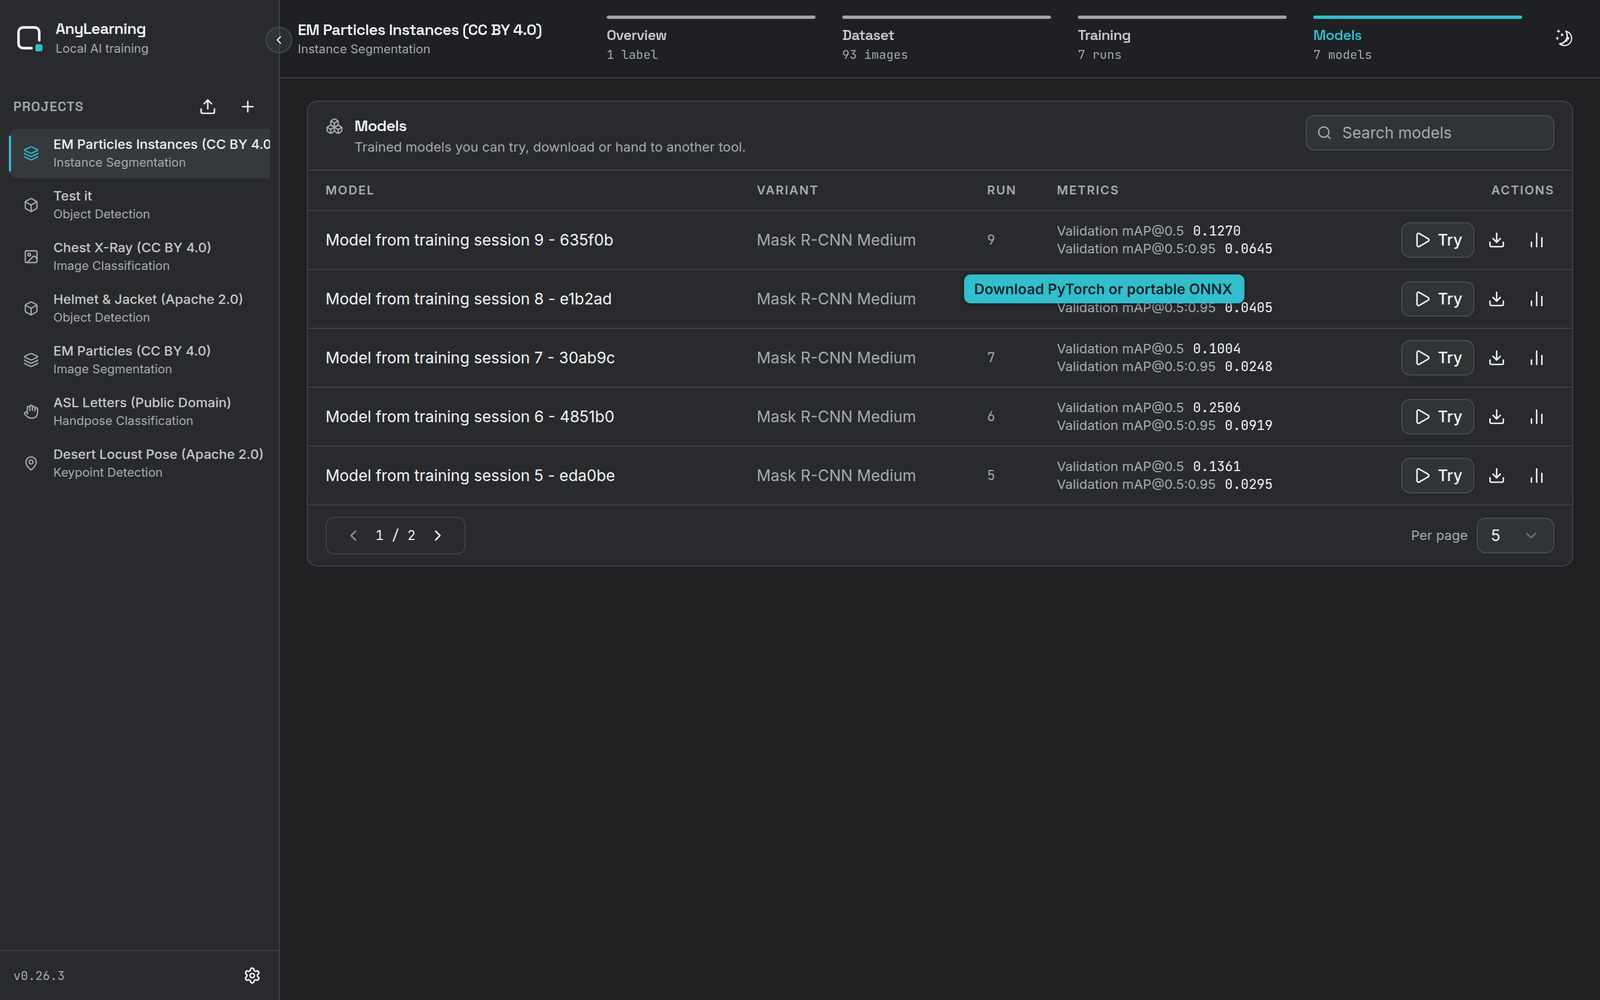Open the Chest X-Ray project
This screenshot has height=1000, width=1600.
click(140, 257)
